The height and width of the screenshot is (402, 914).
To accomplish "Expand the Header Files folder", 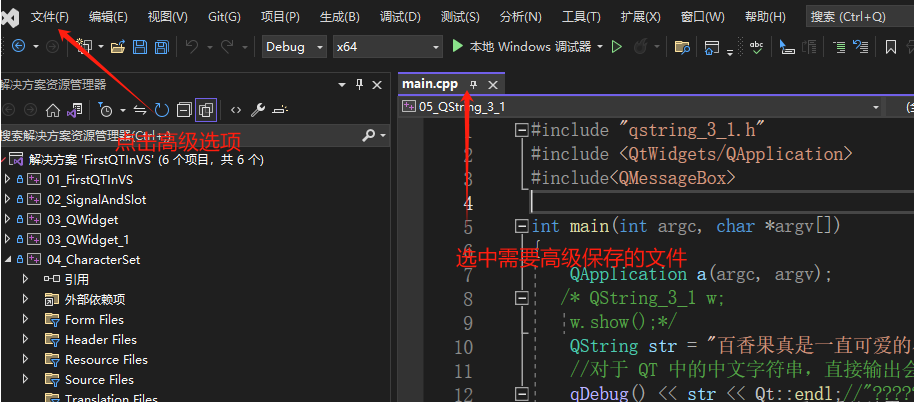I will tap(26, 339).
